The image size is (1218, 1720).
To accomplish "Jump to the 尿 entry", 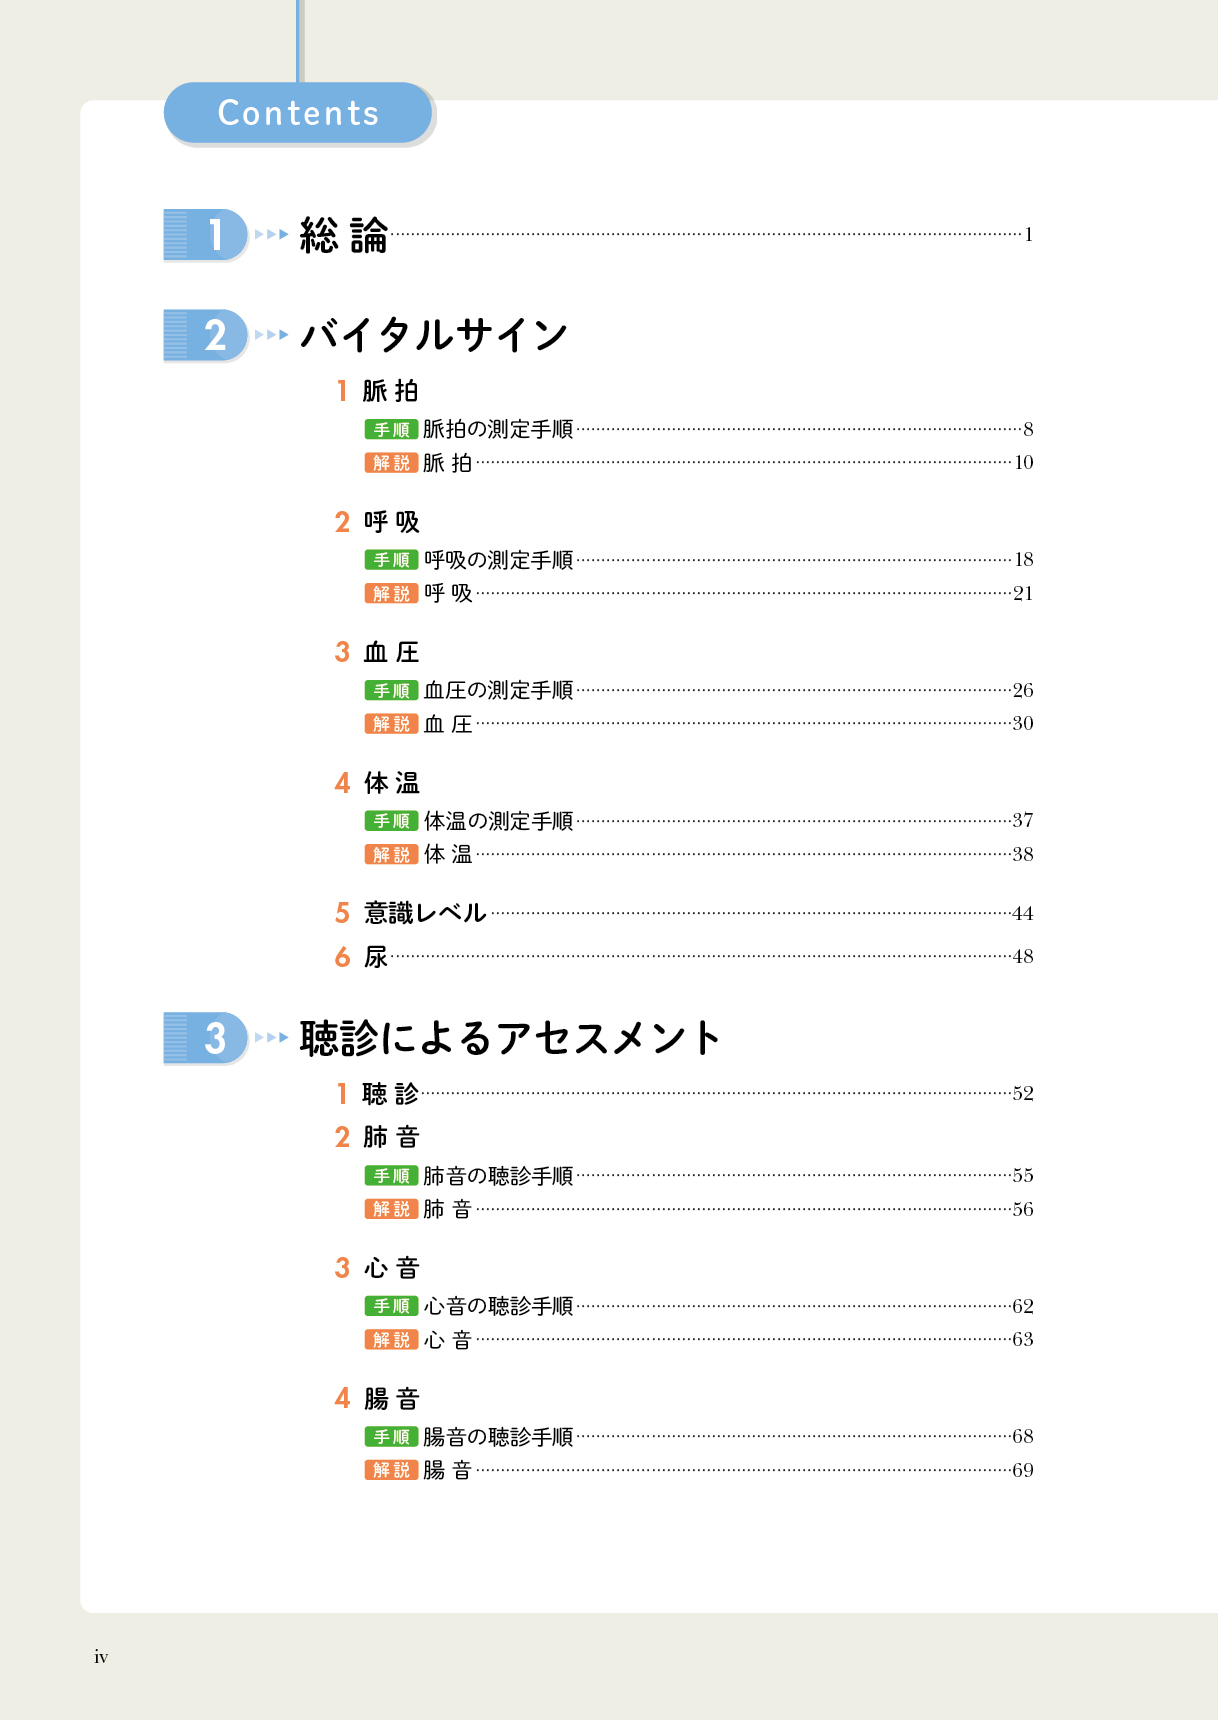I will (x=376, y=957).
